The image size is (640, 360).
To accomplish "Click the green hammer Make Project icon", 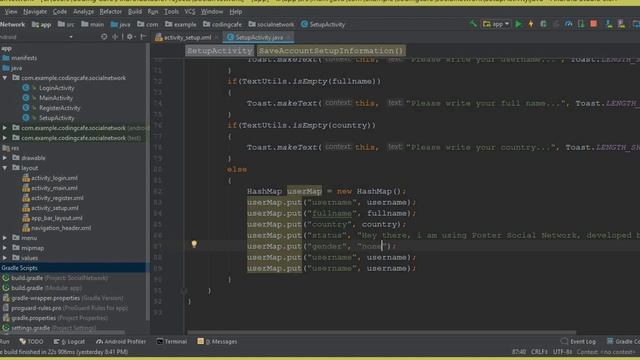I will (x=473, y=24).
